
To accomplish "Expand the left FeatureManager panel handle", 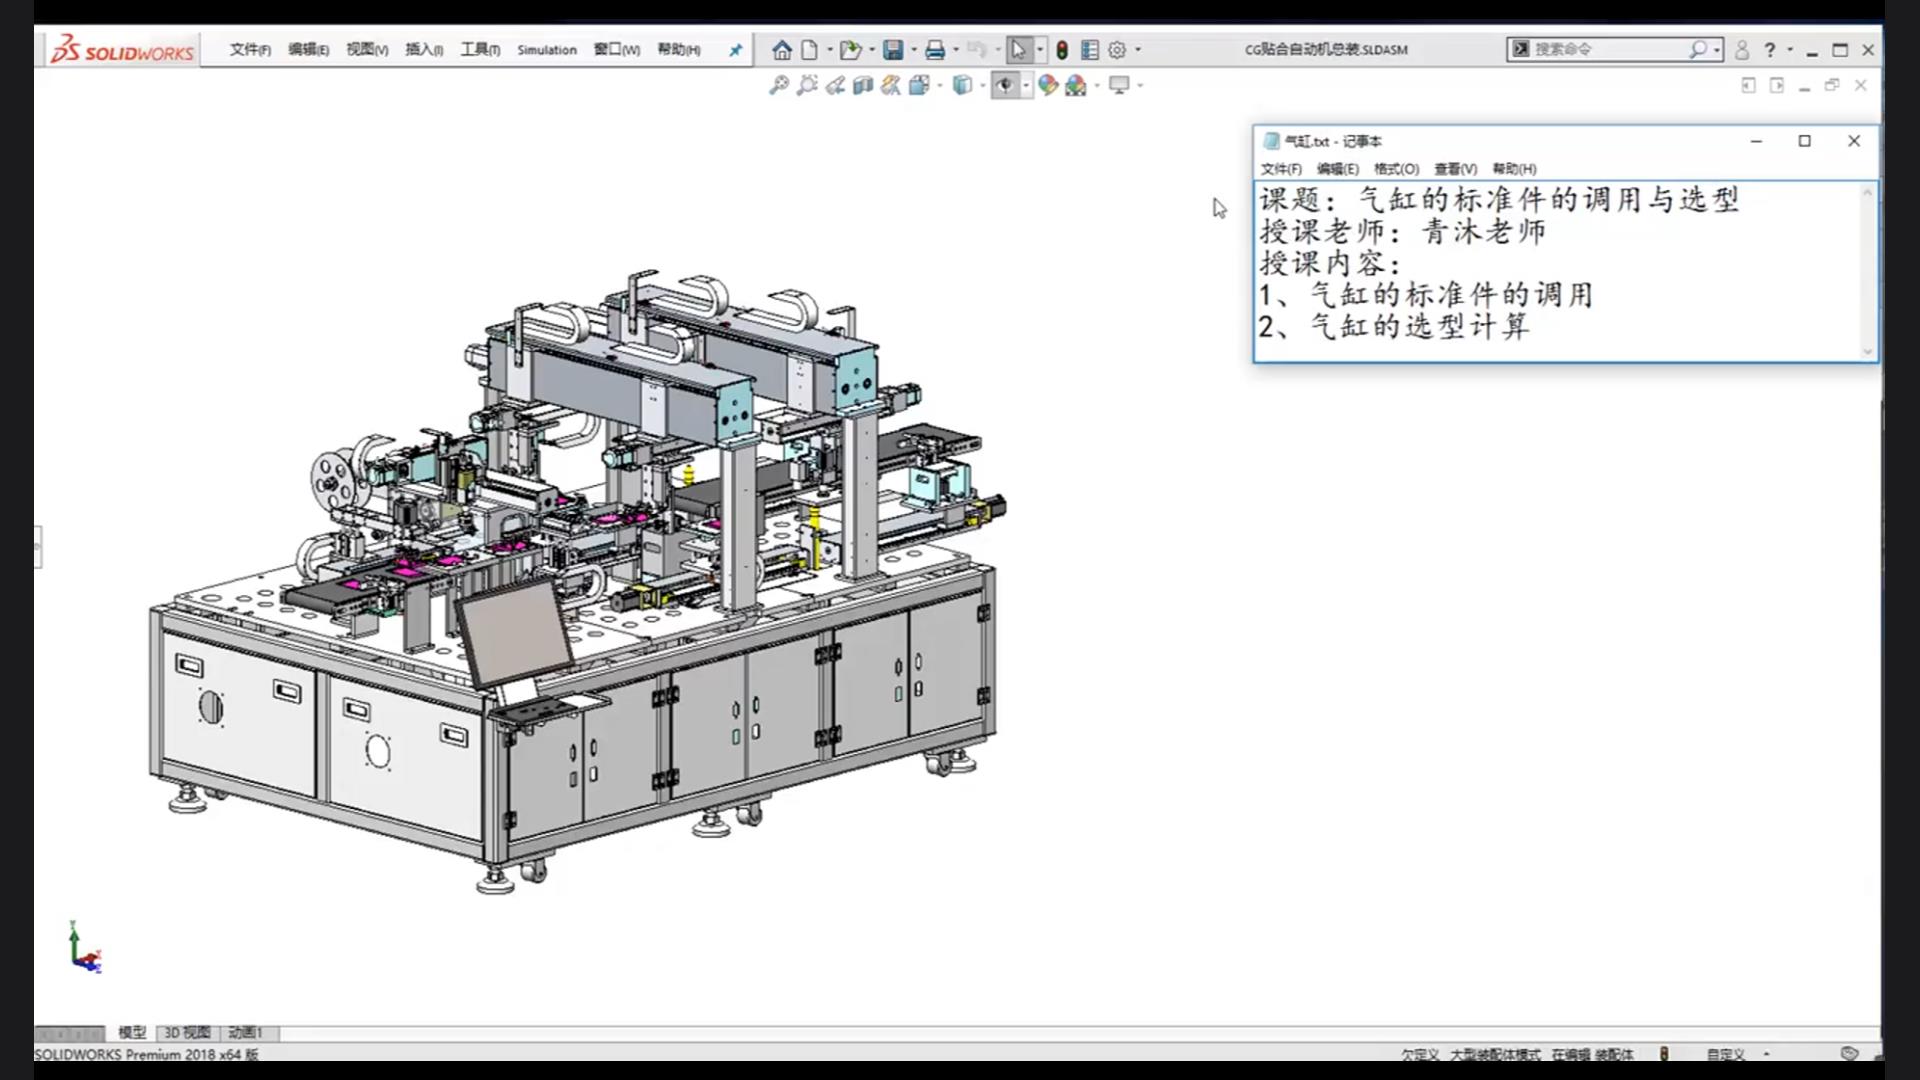I will [x=38, y=547].
